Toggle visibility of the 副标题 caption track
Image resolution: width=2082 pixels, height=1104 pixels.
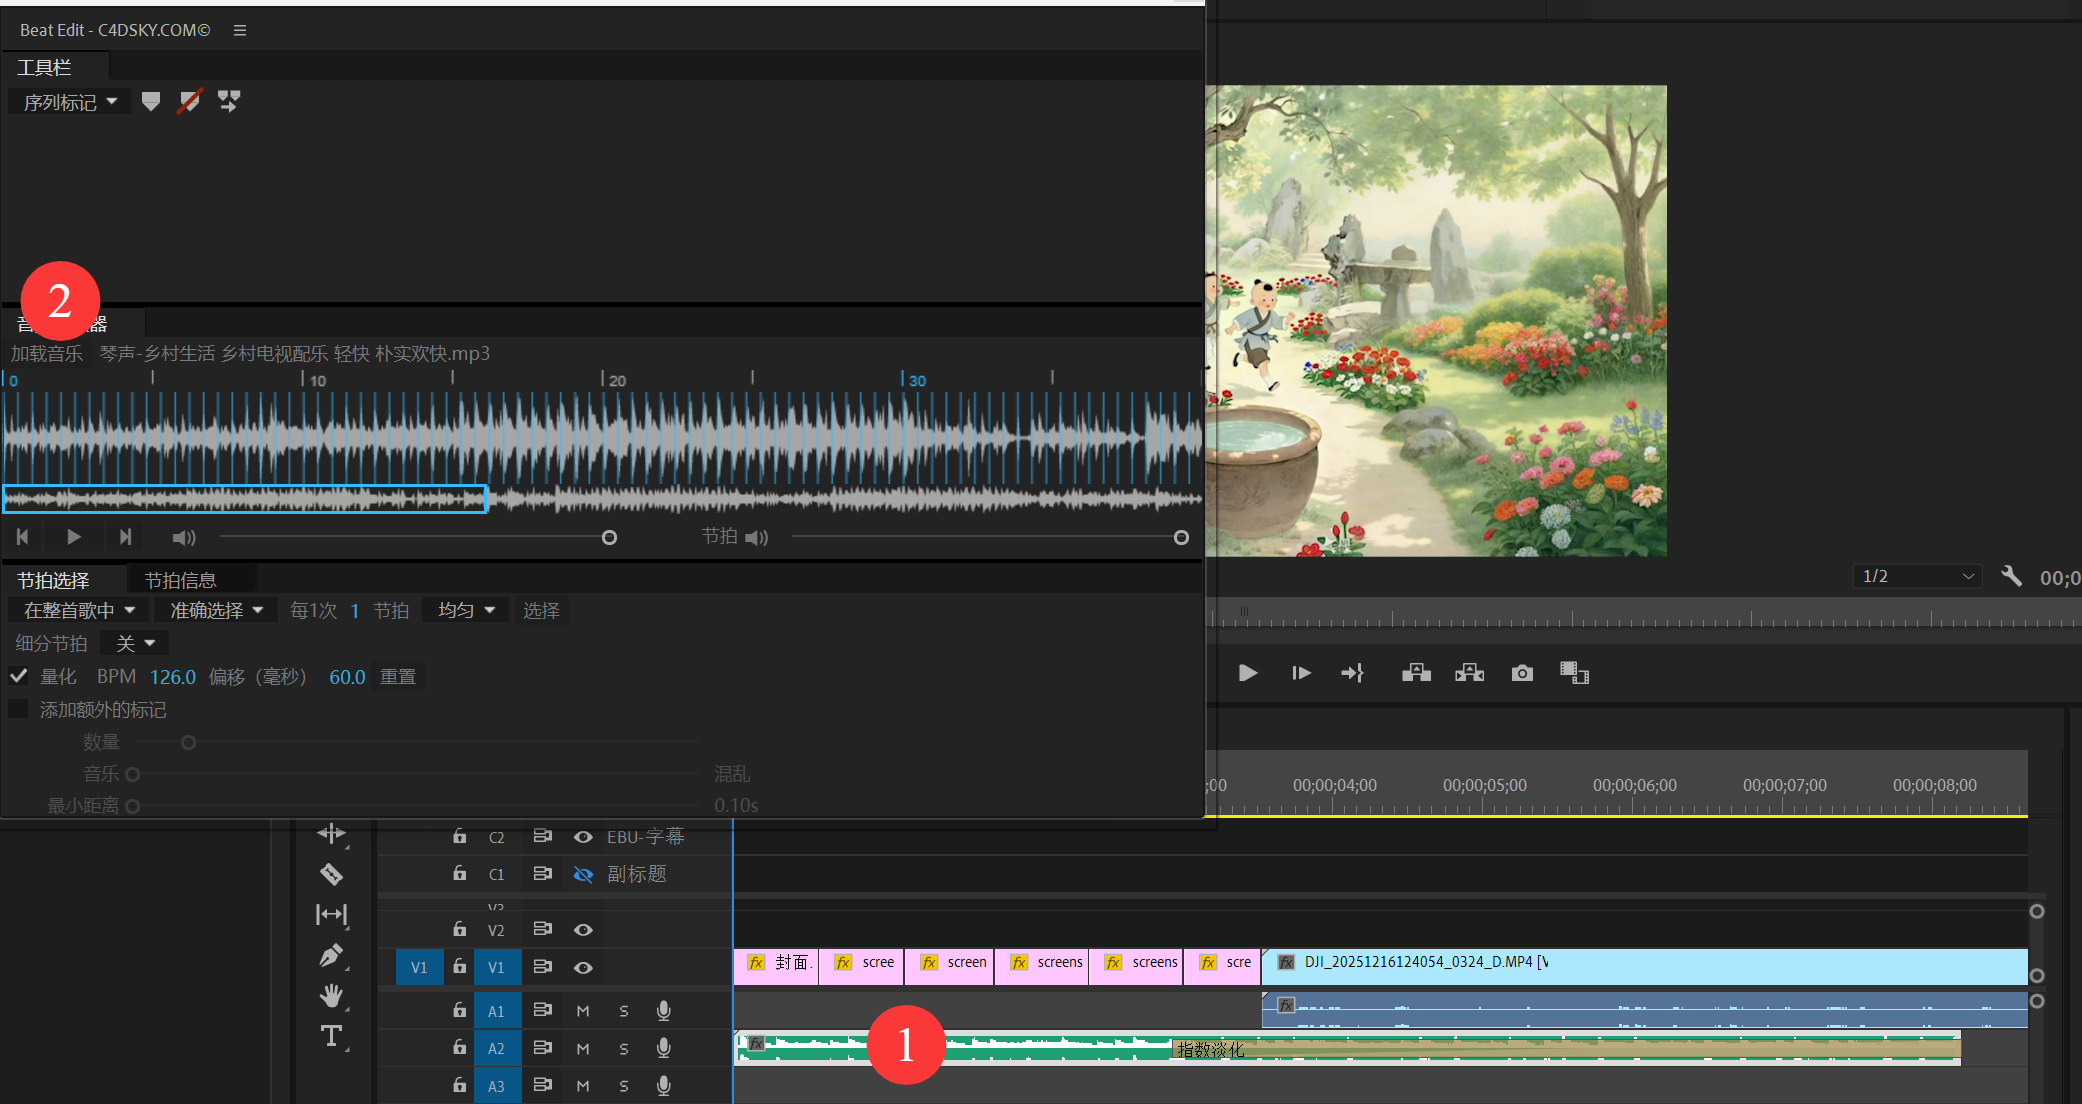[583, 874]
